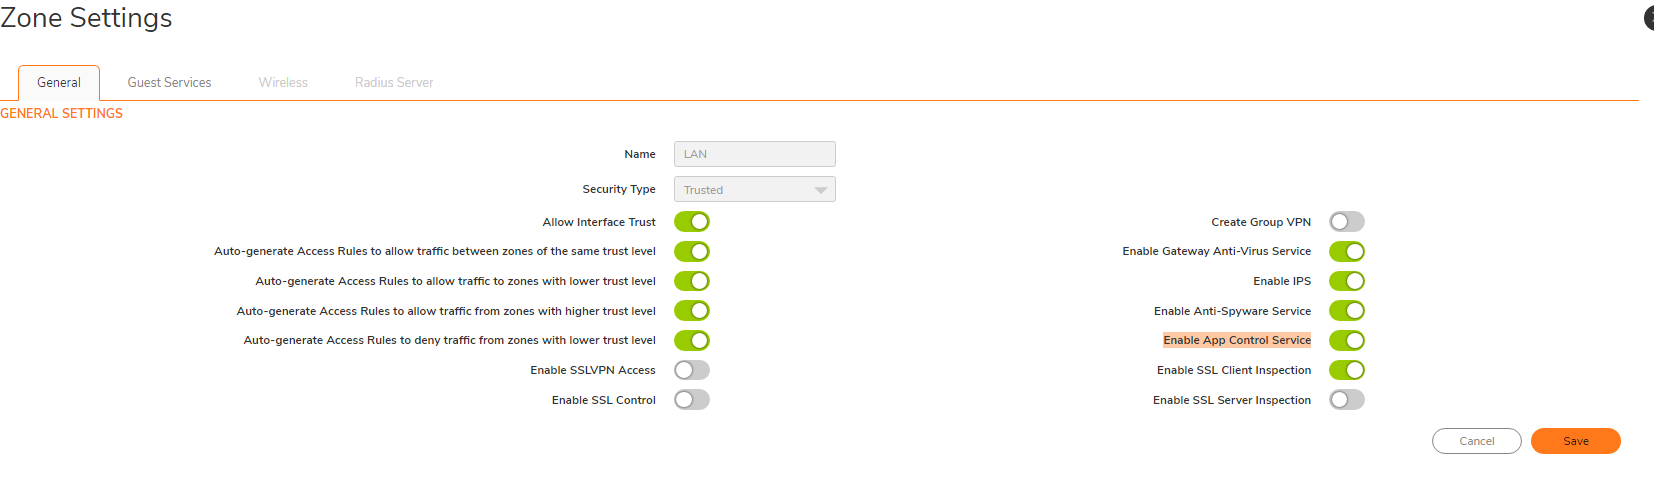The width and height of the screenshot is (1654, 478).
Task: Switch to Guest Services tab
Action: 169,83
